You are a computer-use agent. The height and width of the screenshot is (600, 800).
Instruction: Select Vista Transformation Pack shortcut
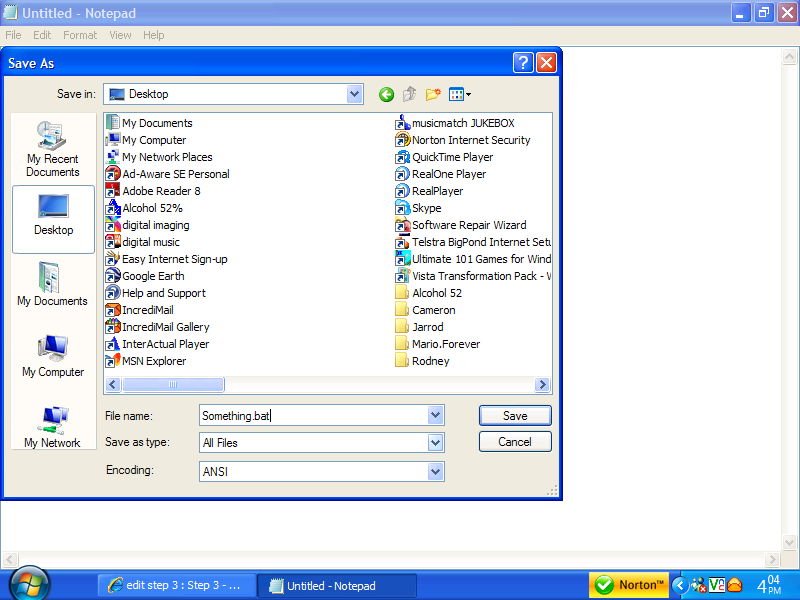coord(473,276)
